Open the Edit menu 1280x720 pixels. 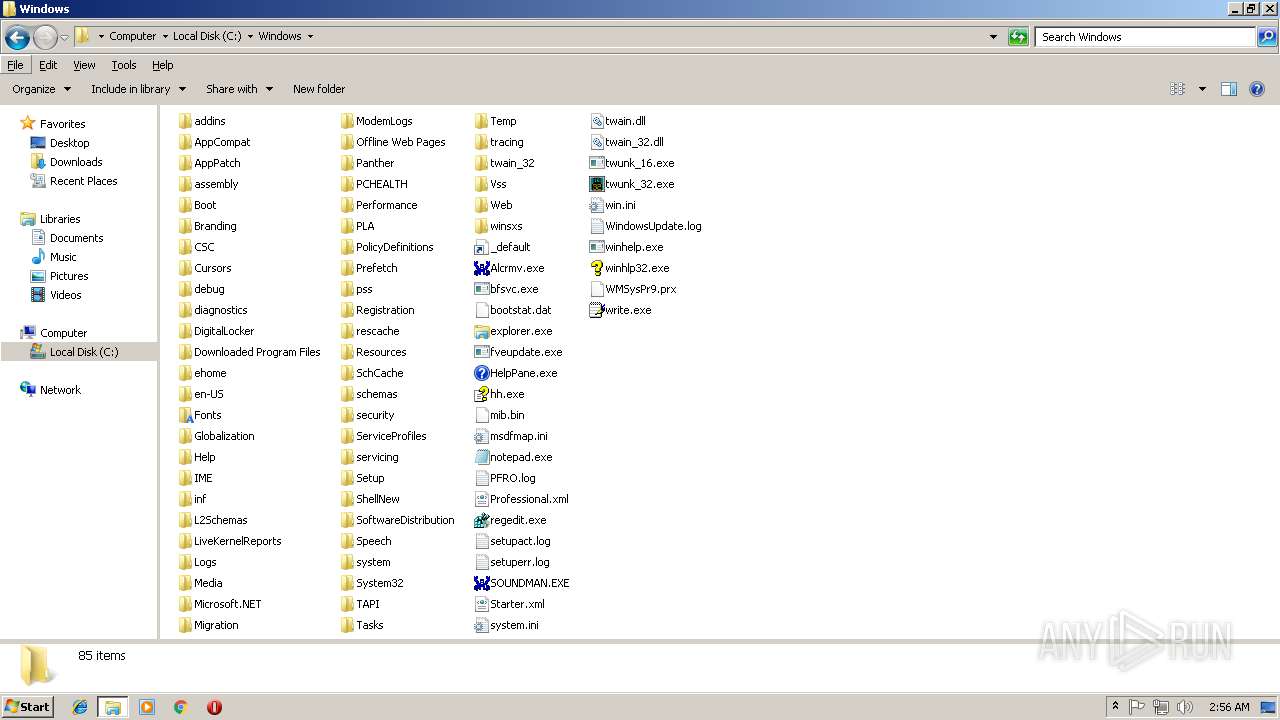(48, 65)
